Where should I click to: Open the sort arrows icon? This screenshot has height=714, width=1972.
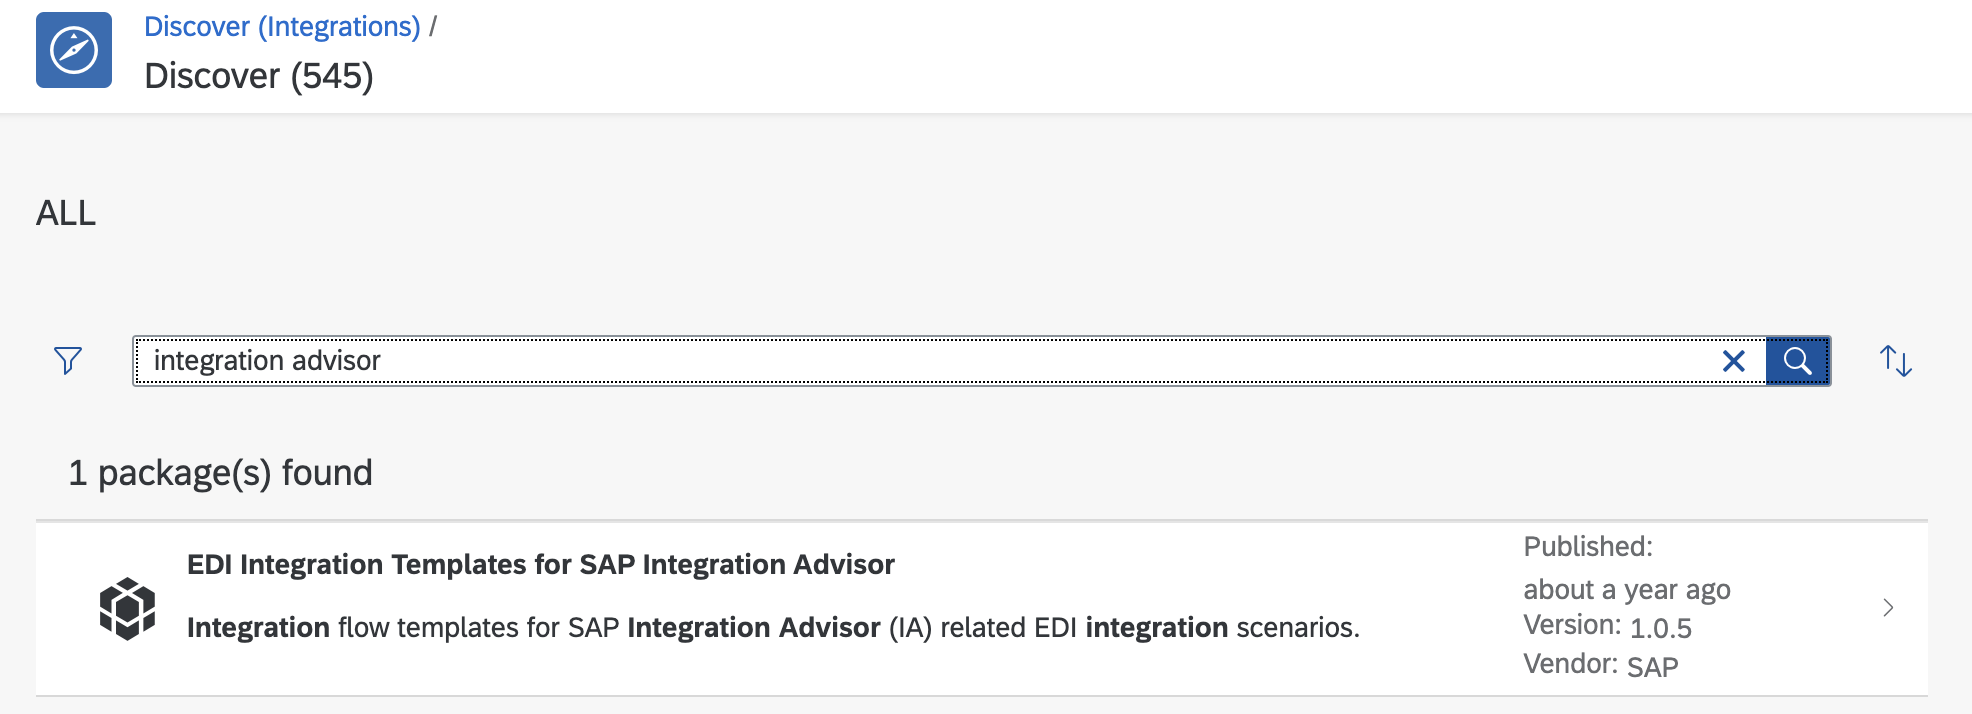[1895, 360]
